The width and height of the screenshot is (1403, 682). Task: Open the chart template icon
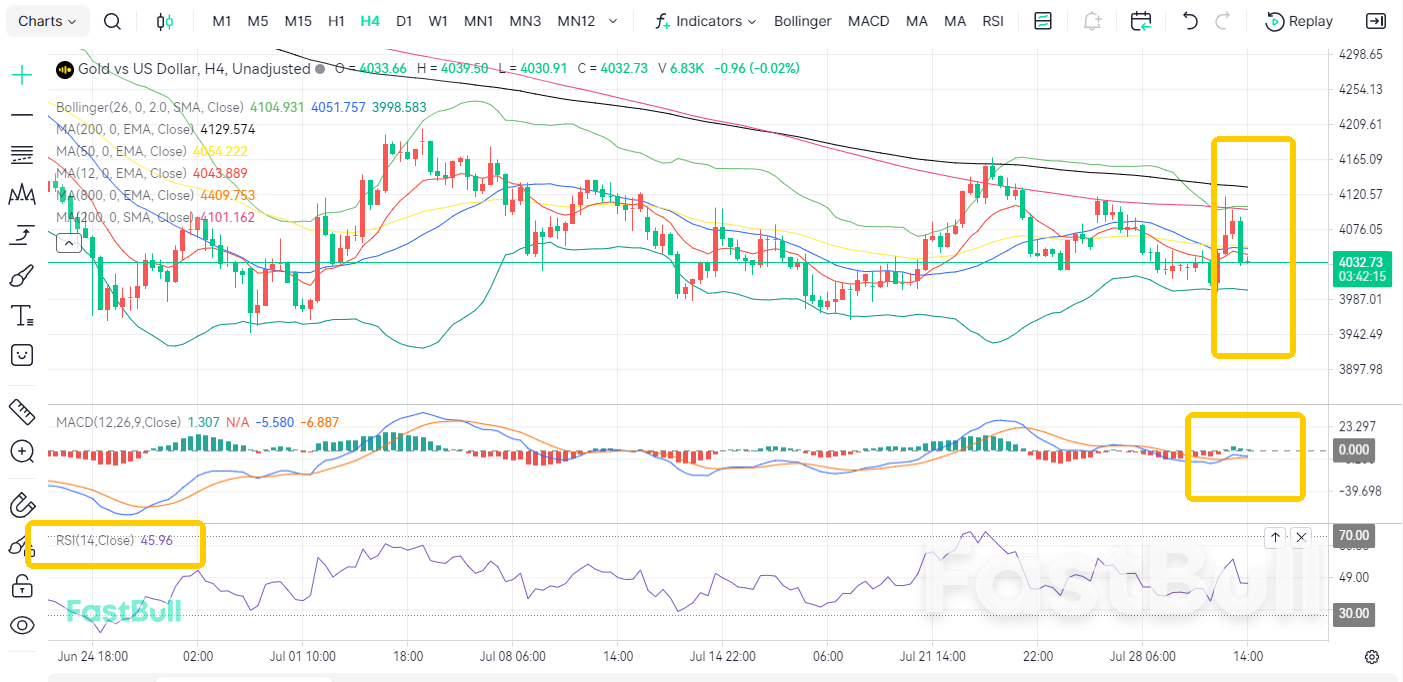[x=1043, y=21]
